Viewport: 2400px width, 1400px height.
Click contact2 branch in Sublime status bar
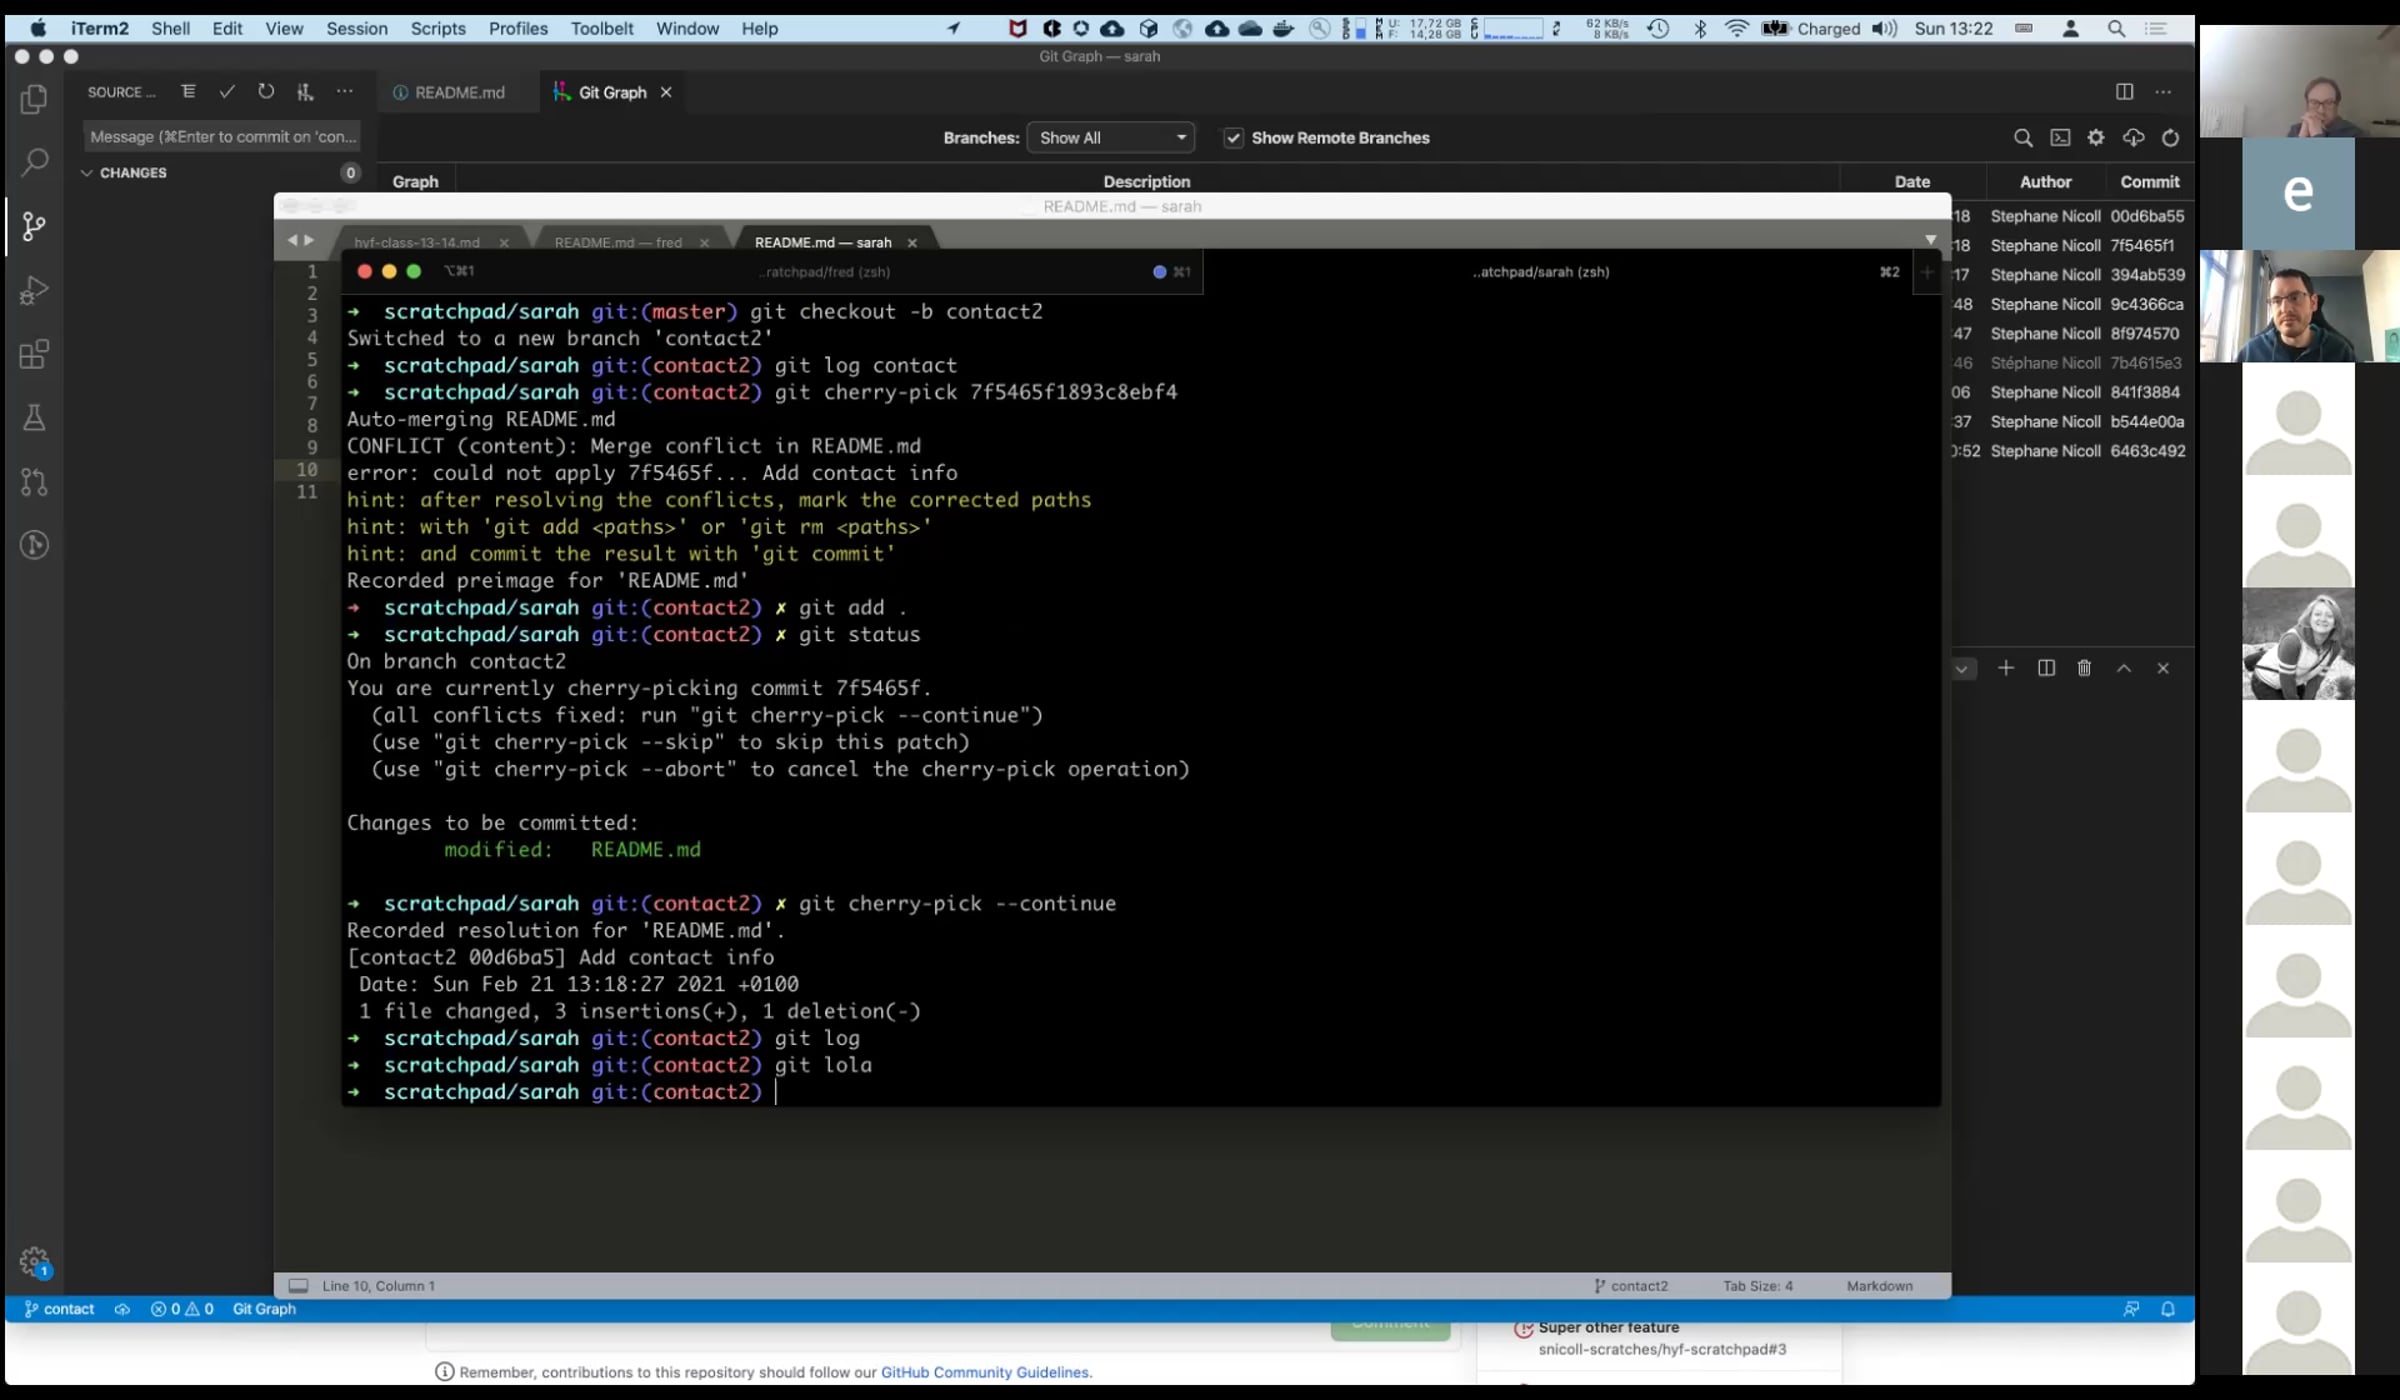pos(1631,1286)
